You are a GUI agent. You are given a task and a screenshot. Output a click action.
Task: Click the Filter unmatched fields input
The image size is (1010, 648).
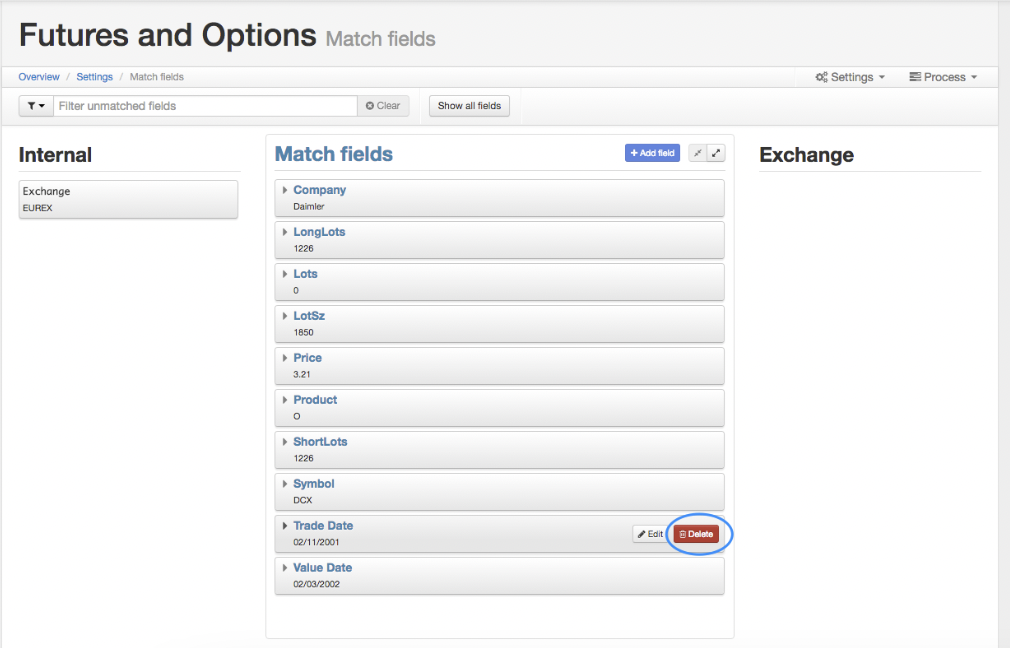(x=205, y=106)
